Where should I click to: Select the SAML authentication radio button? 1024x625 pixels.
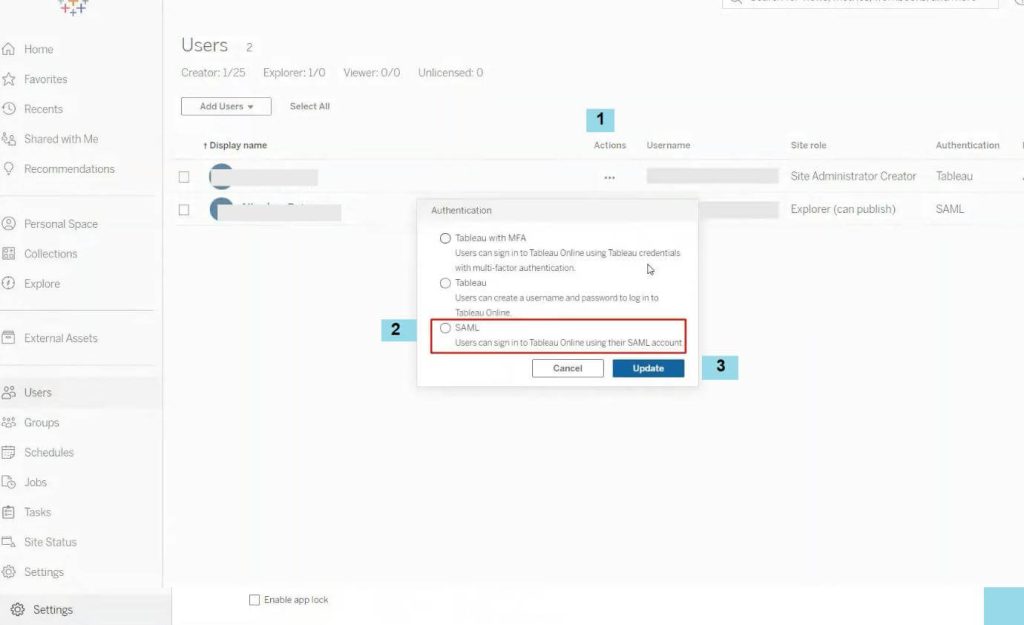(x=445, y=328)
